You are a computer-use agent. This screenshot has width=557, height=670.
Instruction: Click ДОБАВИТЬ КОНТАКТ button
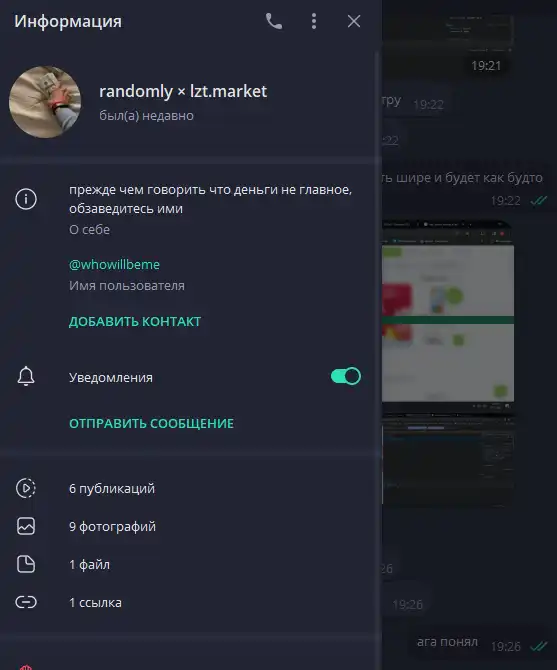(x=135, y=321)
